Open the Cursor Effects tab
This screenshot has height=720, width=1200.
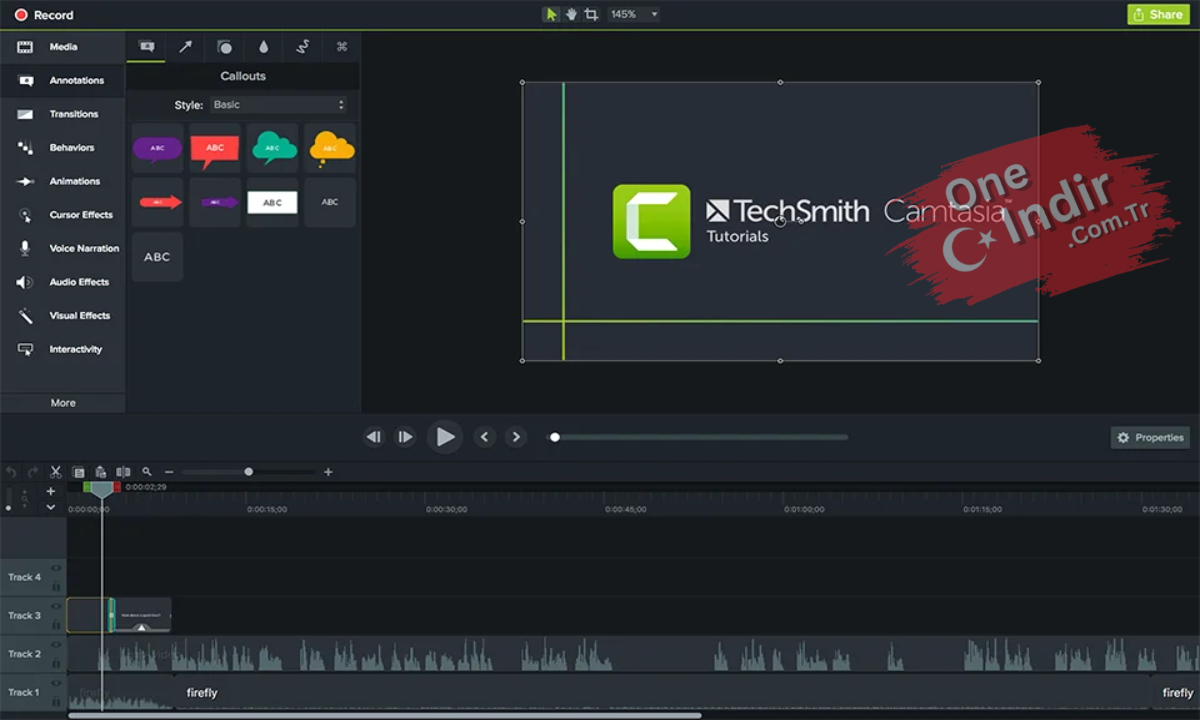coord(62,215)
